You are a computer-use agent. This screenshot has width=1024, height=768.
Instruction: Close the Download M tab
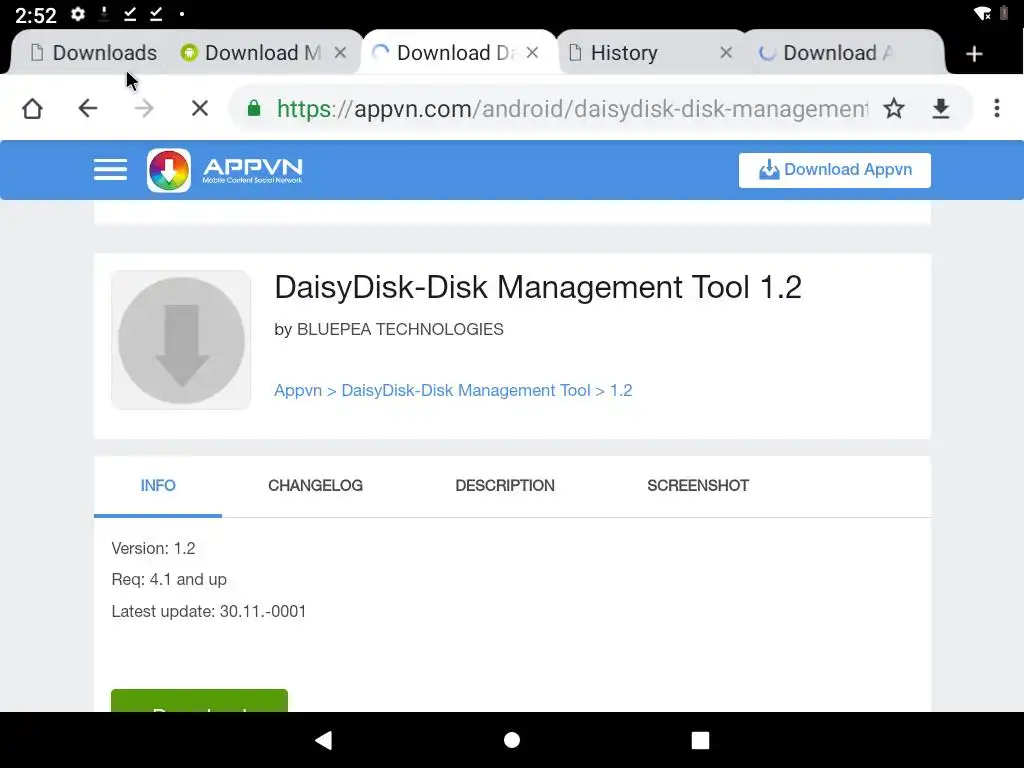[340, 53]
